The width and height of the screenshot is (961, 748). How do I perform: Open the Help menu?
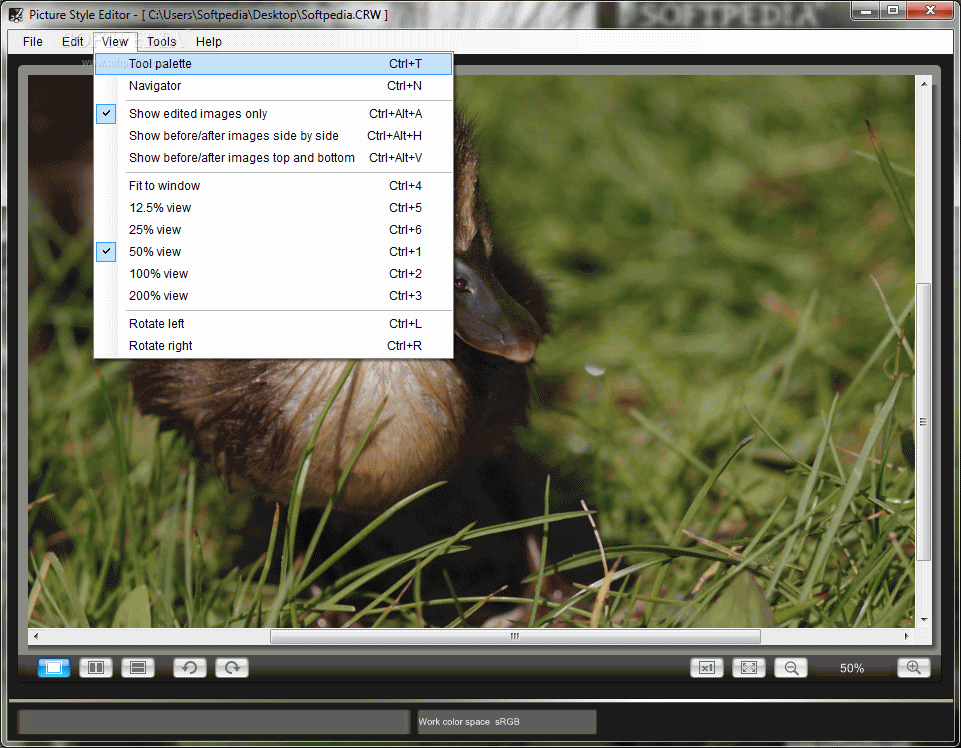(208, 42)
